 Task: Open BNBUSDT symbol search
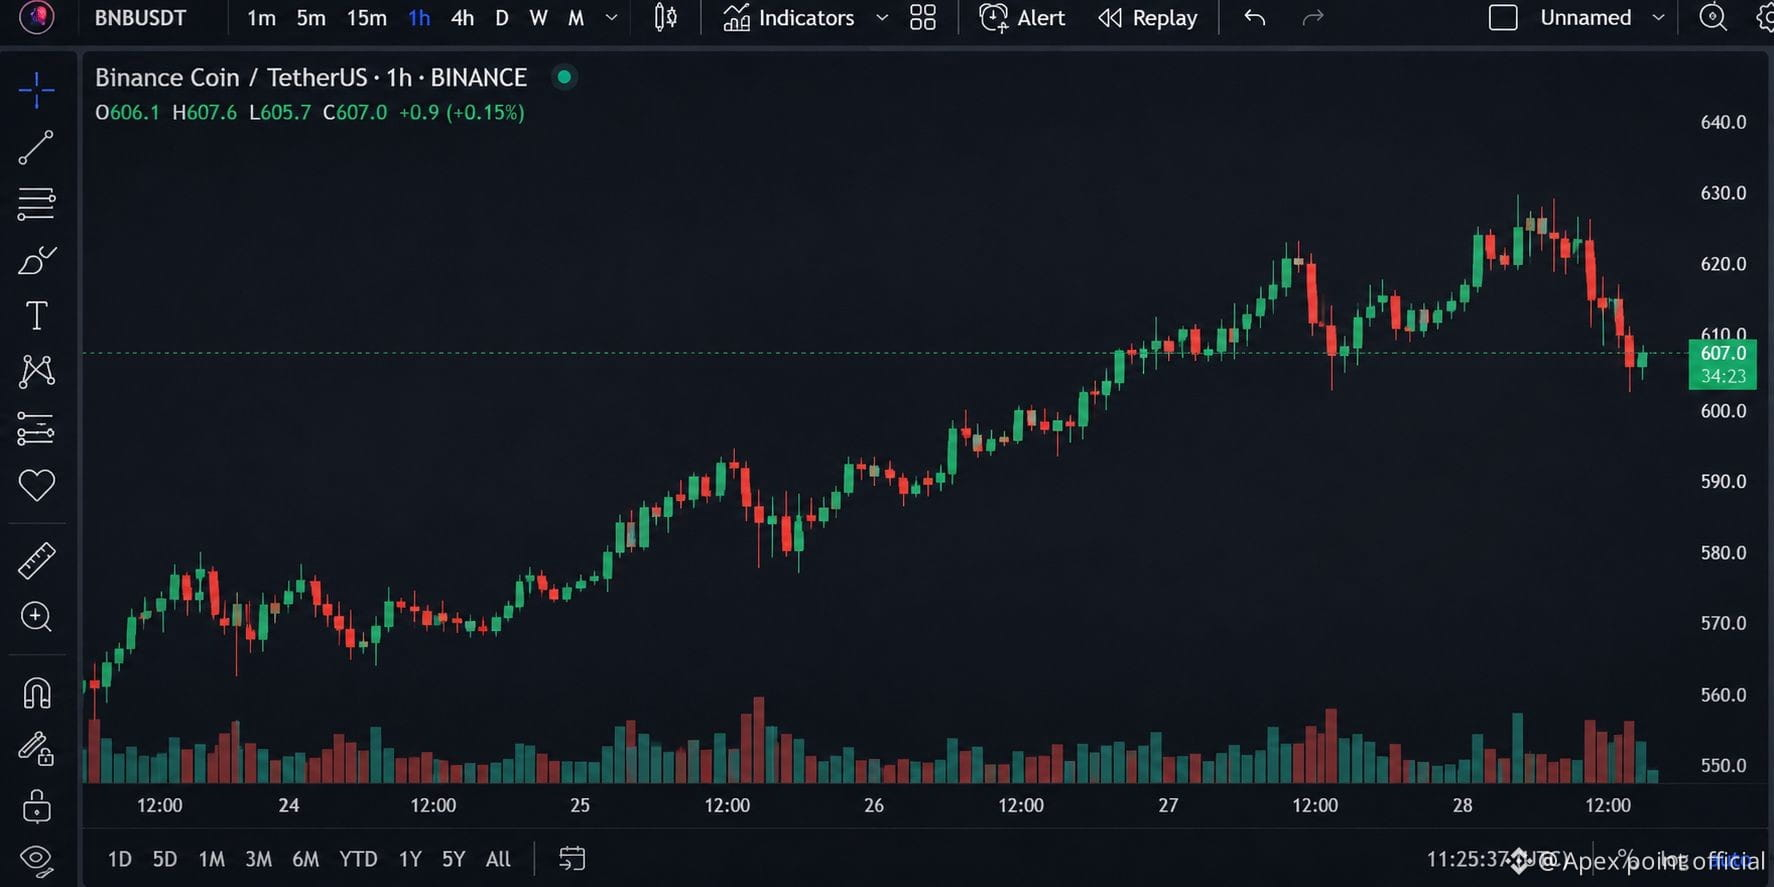(140, 18)
